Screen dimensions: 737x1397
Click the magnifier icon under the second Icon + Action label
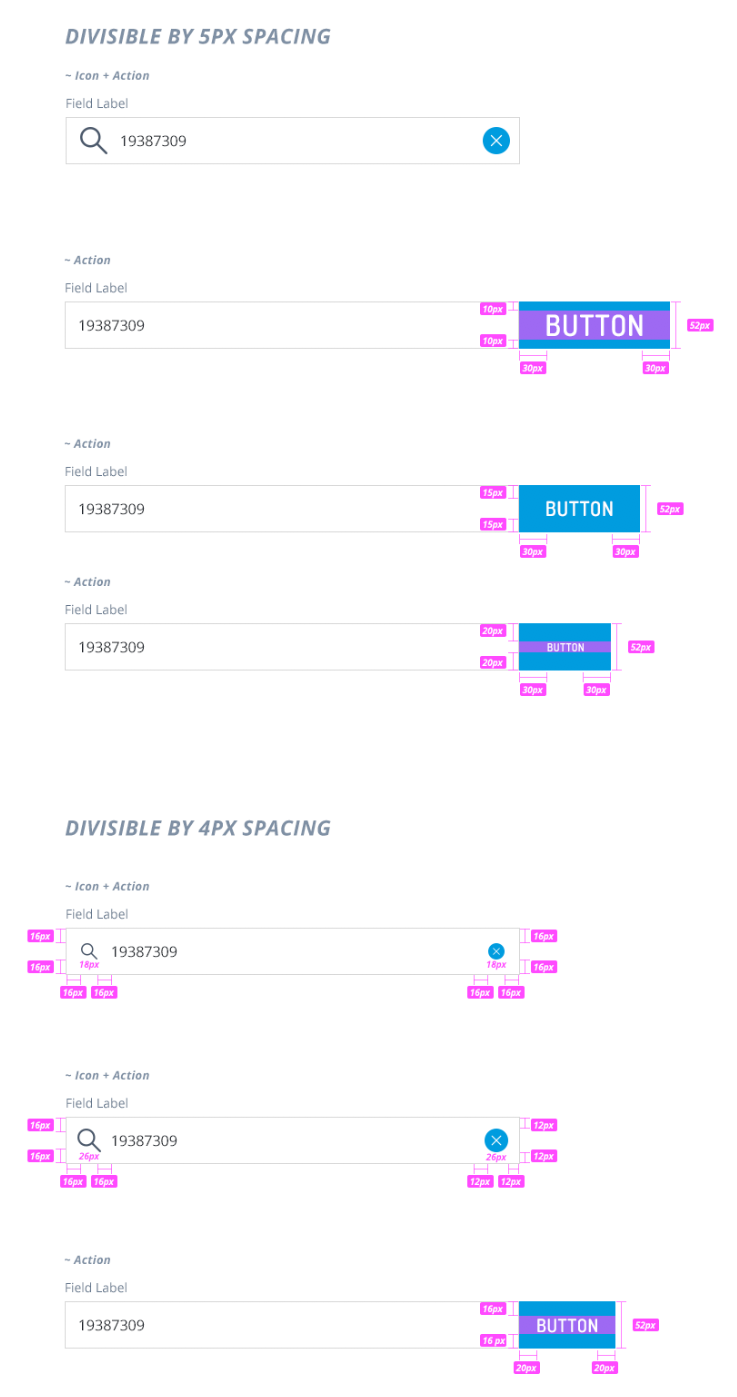tap(87, 951)
